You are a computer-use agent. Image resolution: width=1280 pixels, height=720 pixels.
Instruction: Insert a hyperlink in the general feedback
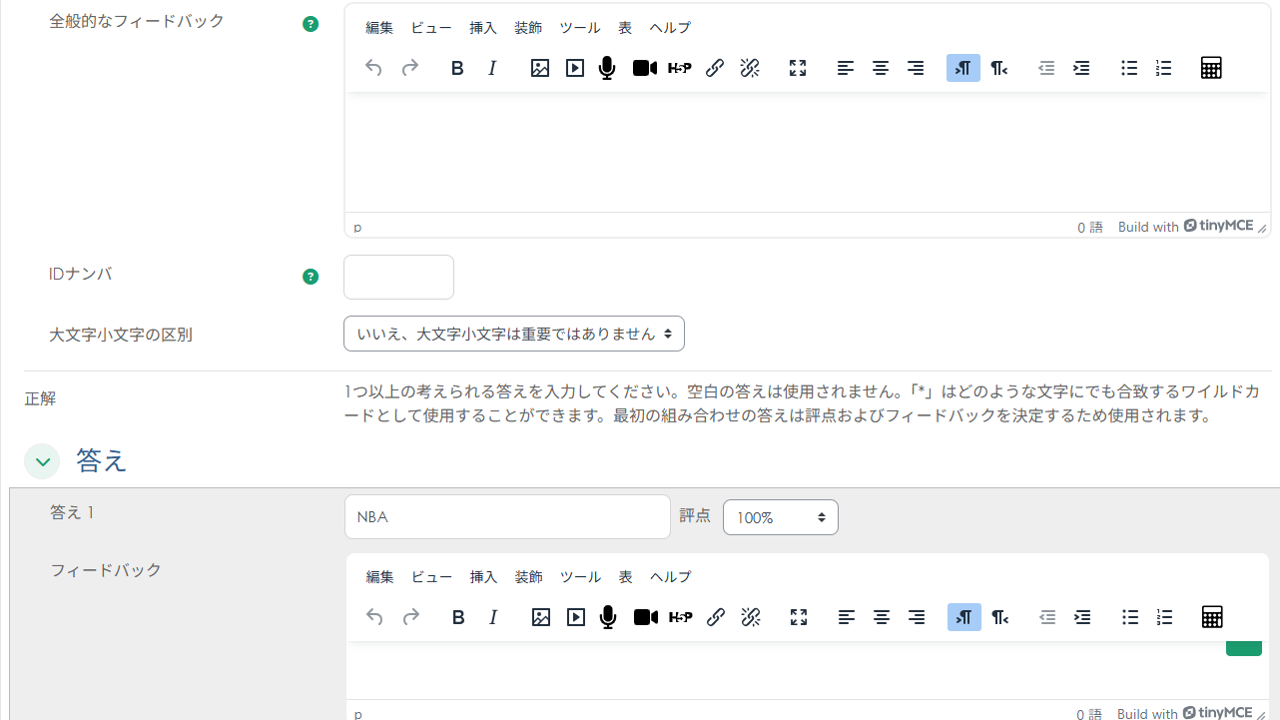tap(714, 68)
